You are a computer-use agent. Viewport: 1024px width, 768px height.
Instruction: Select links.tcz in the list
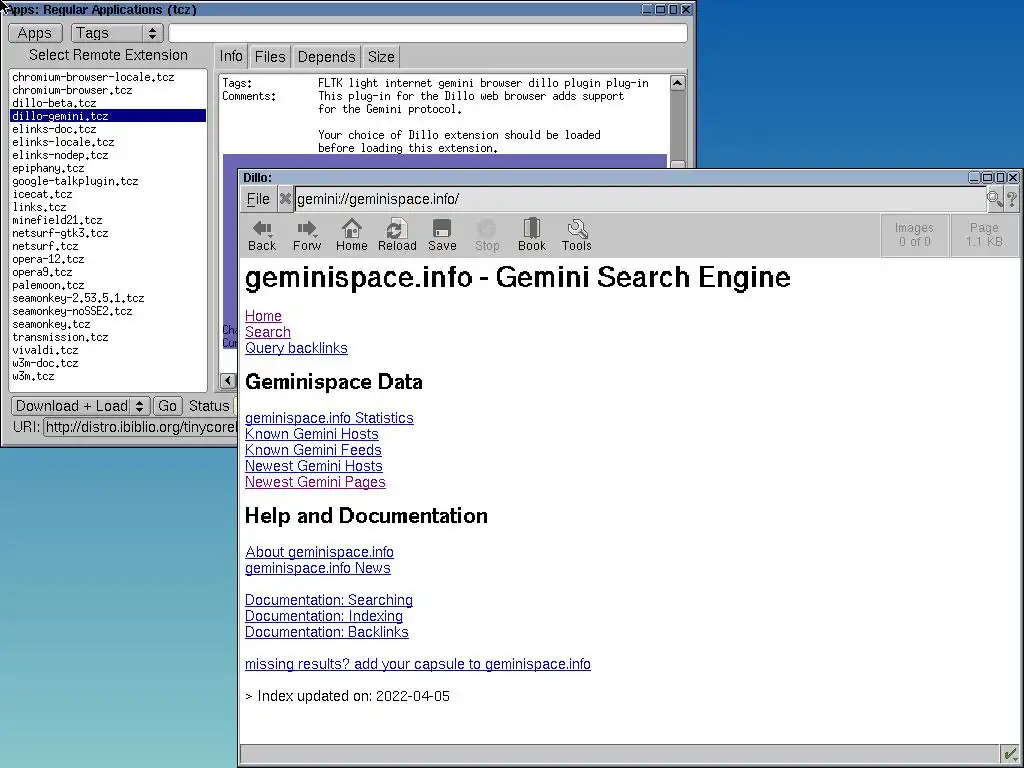[x=108, y=207]
